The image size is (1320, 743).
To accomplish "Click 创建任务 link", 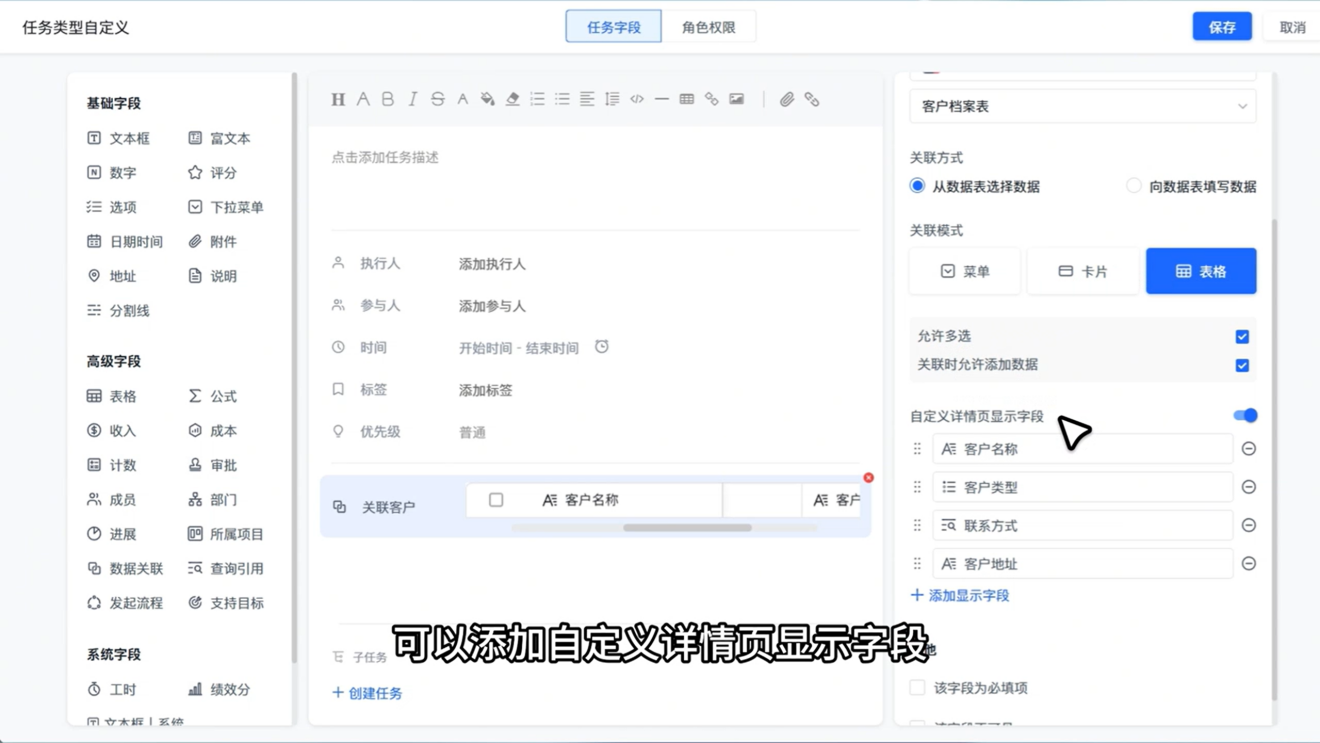I will pyautogui.click(x=367, y=693).
